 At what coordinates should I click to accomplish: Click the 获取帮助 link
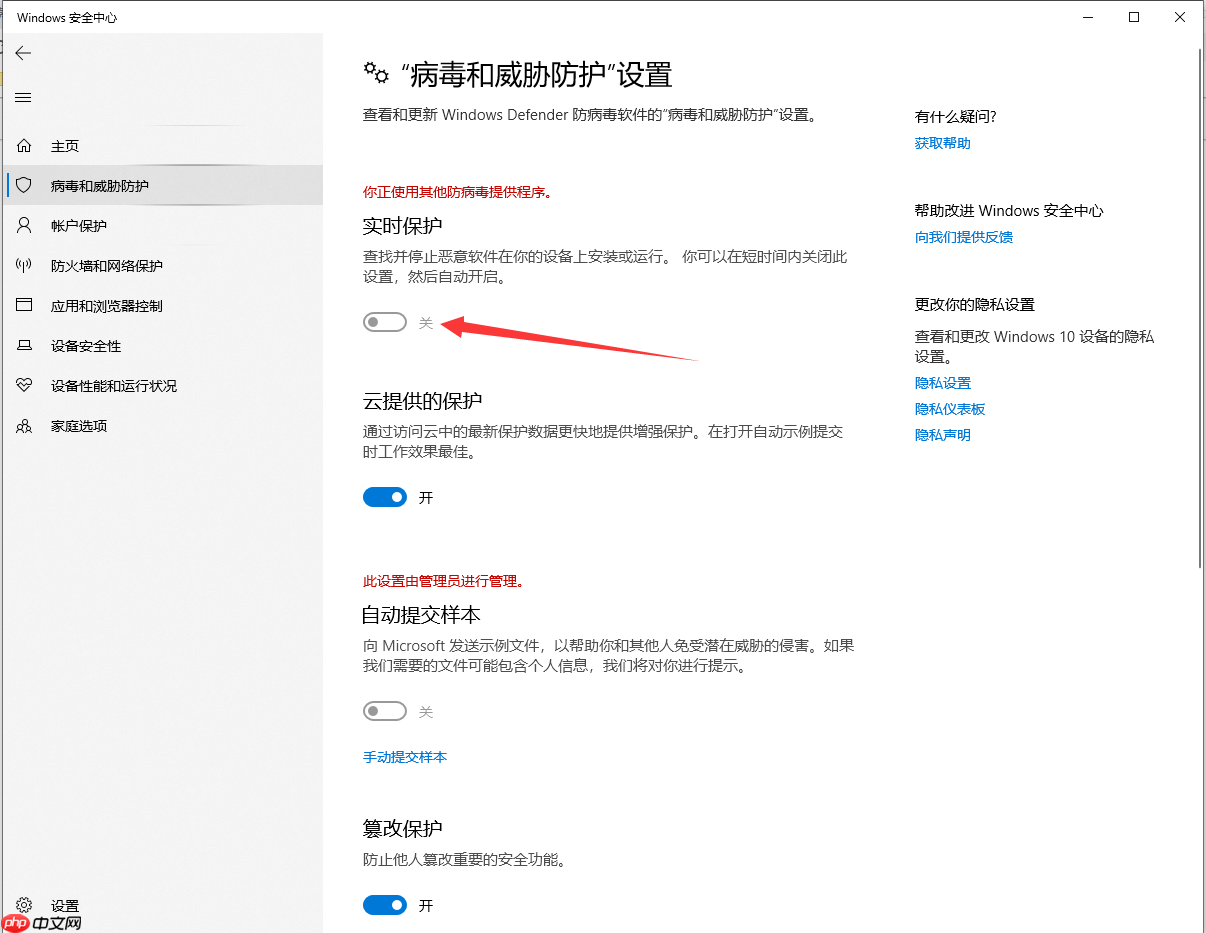pos(941,142)
